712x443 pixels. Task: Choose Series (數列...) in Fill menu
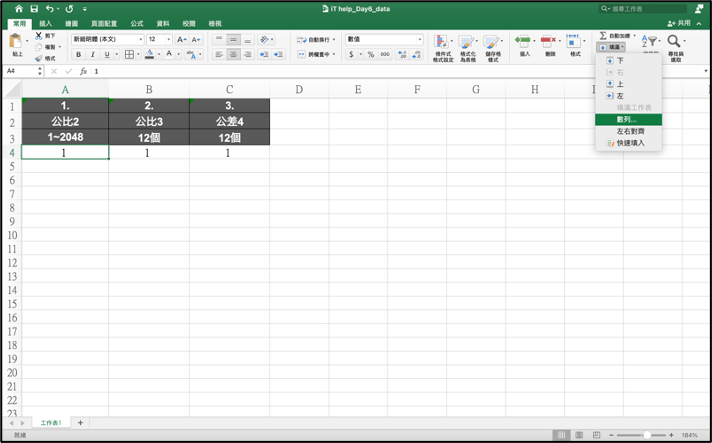[628, 119]
